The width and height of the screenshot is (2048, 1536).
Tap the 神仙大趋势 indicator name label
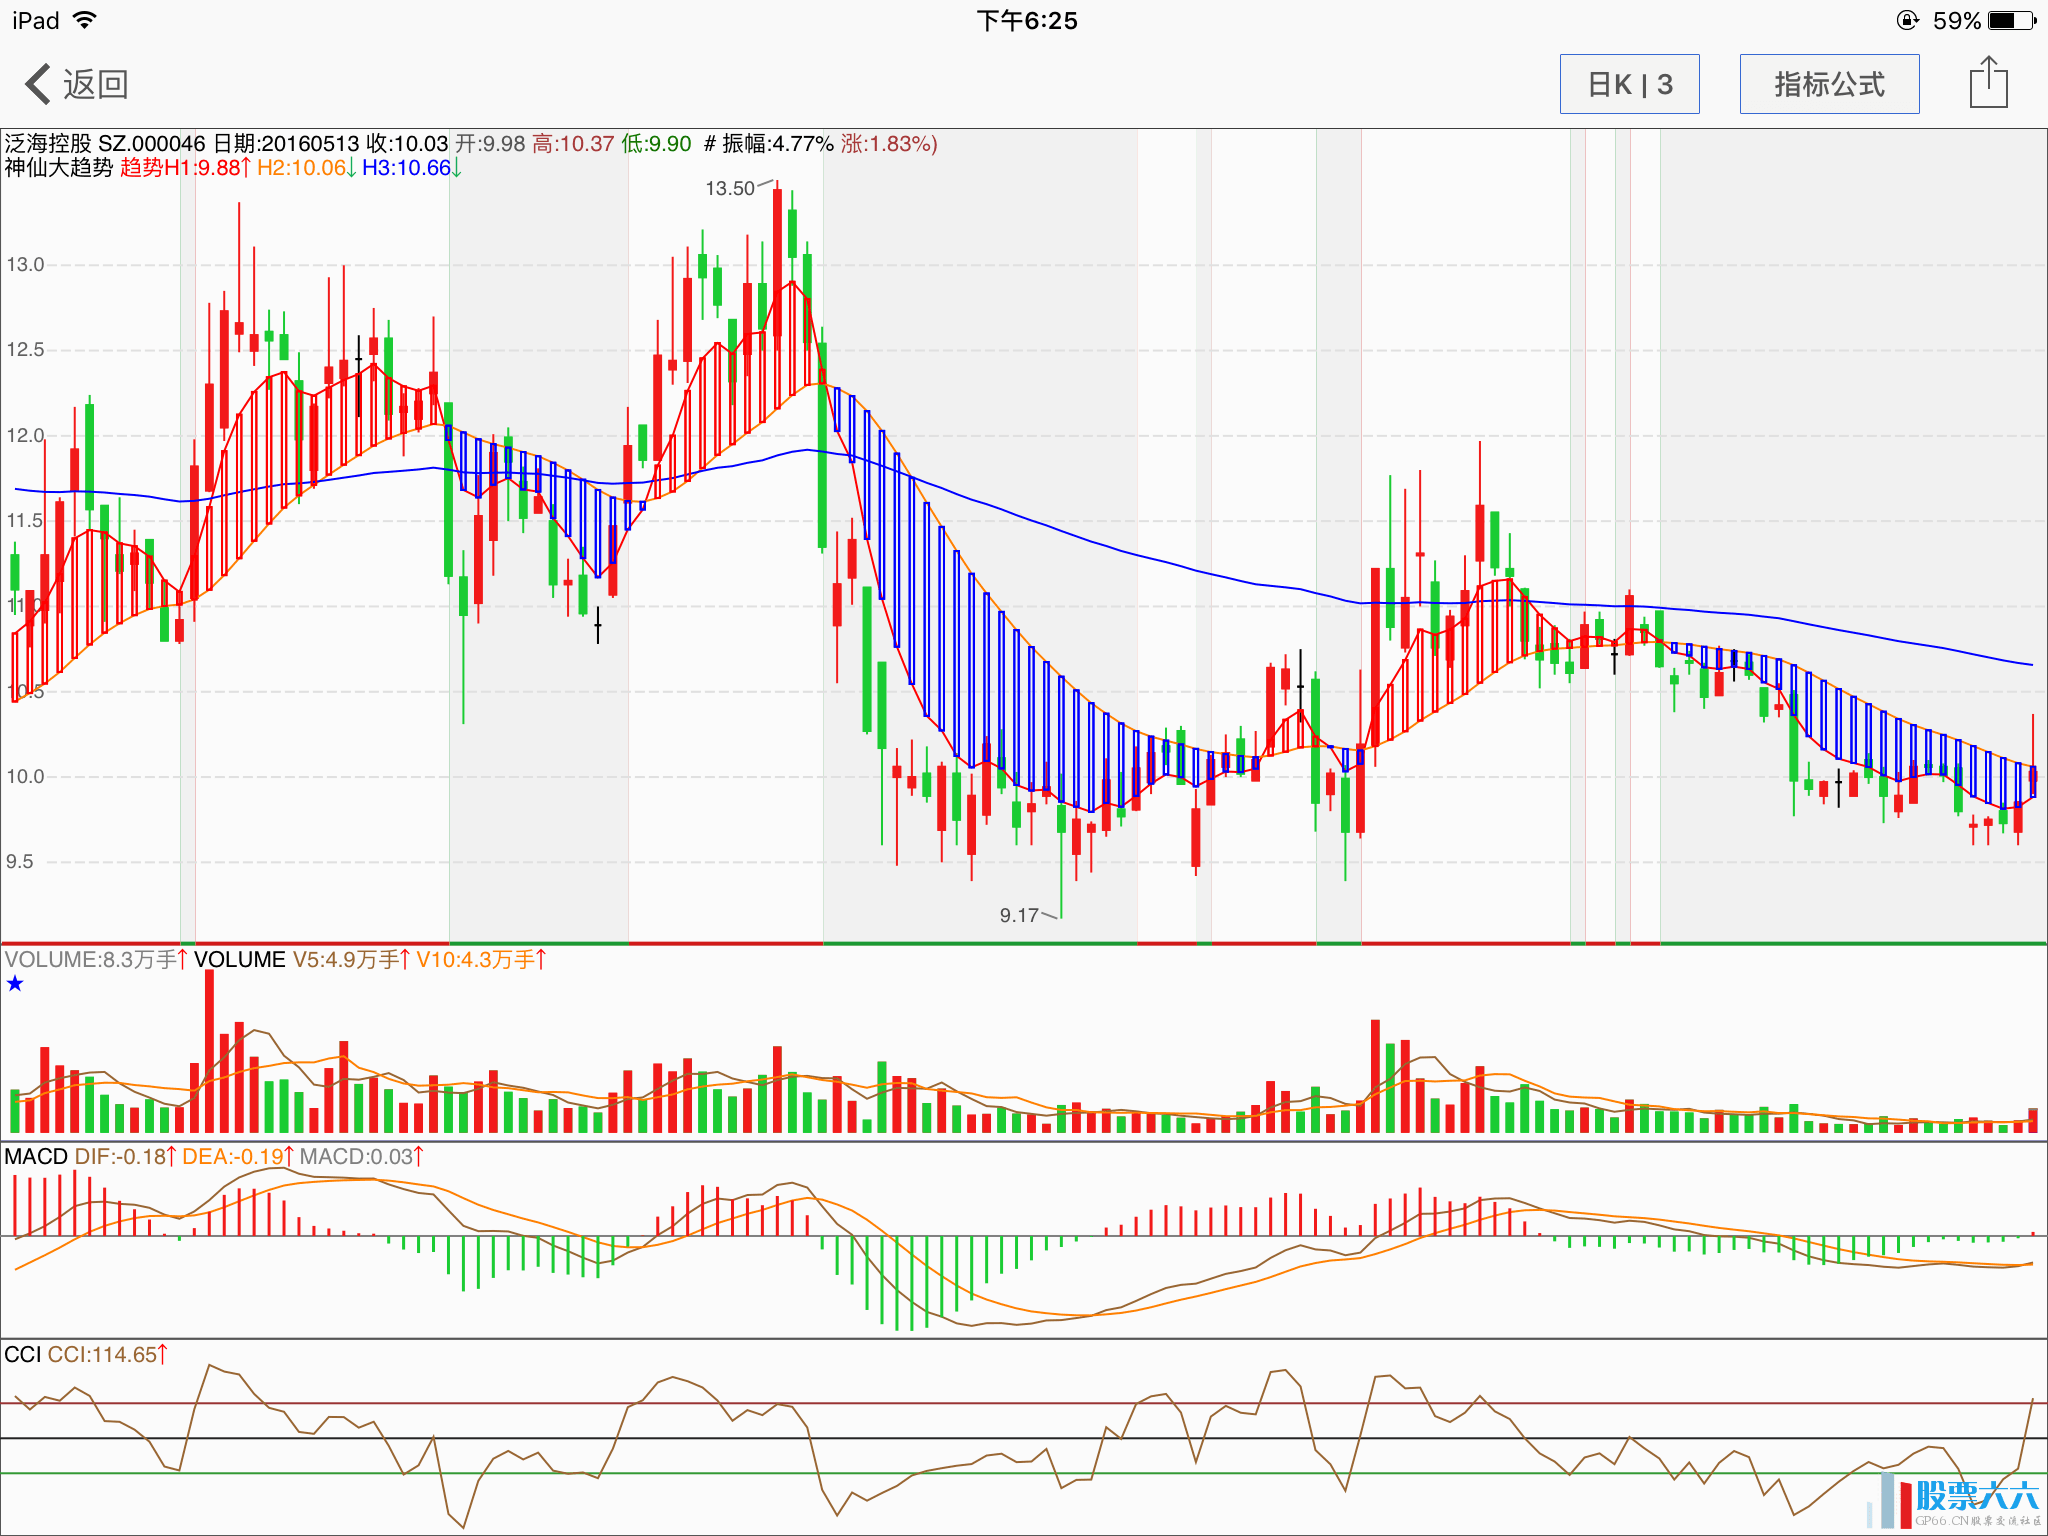(x=59, y=168)
